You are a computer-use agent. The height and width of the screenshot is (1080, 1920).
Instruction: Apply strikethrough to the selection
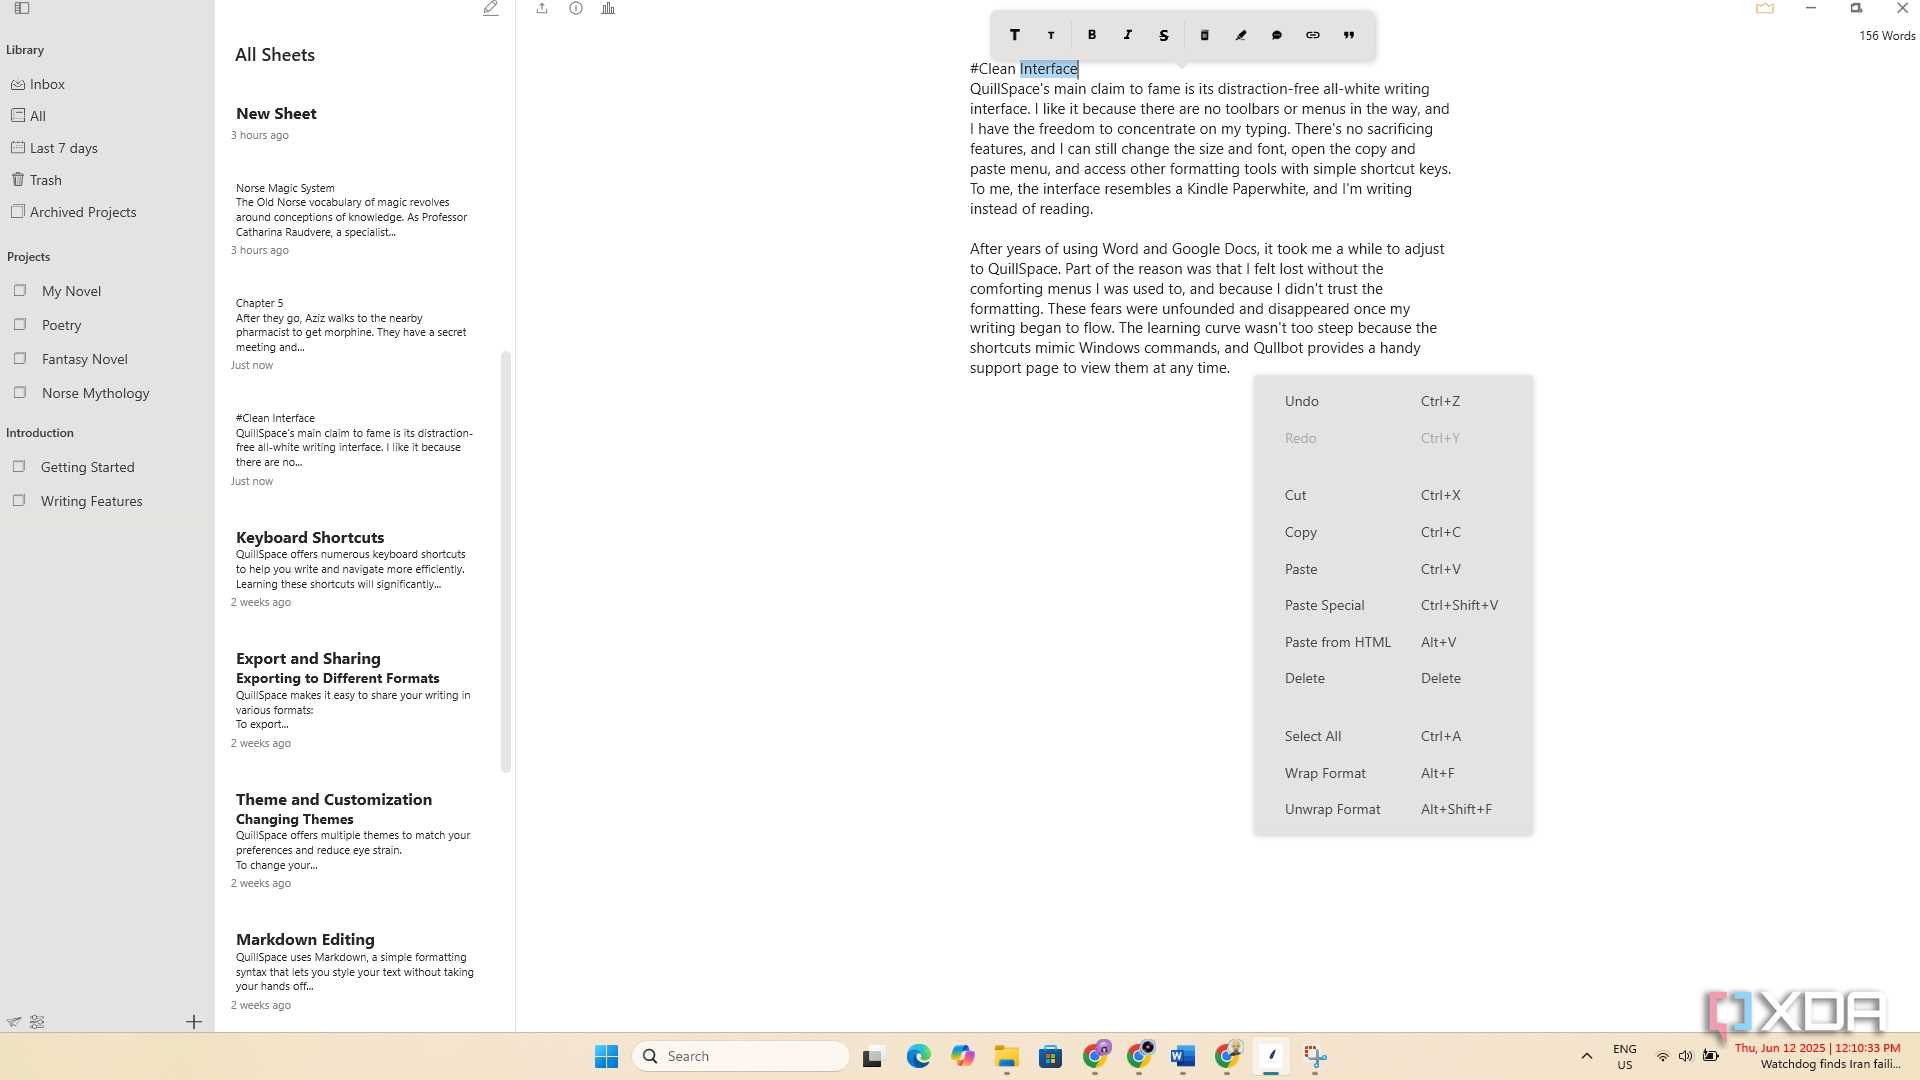point(1164,35)
